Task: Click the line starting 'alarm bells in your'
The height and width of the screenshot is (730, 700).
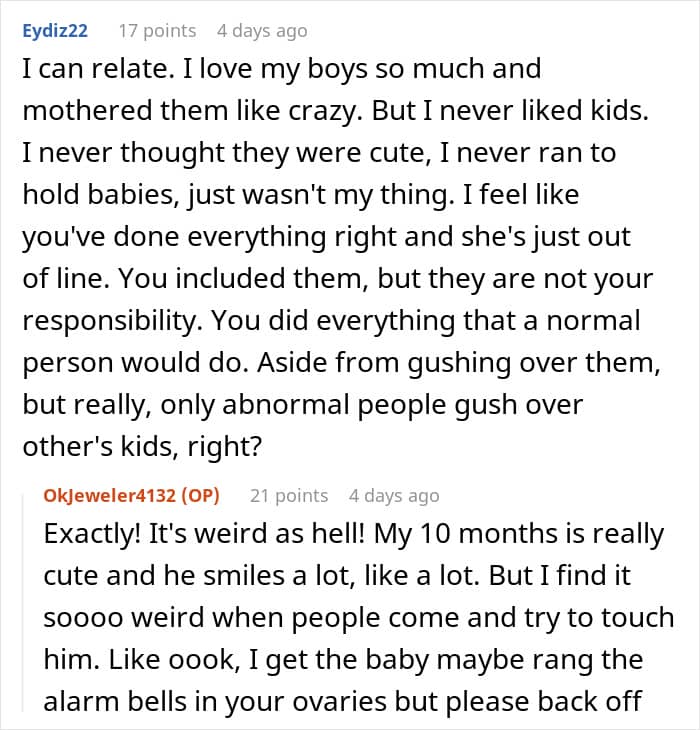Action: click(x=343, y=702)
